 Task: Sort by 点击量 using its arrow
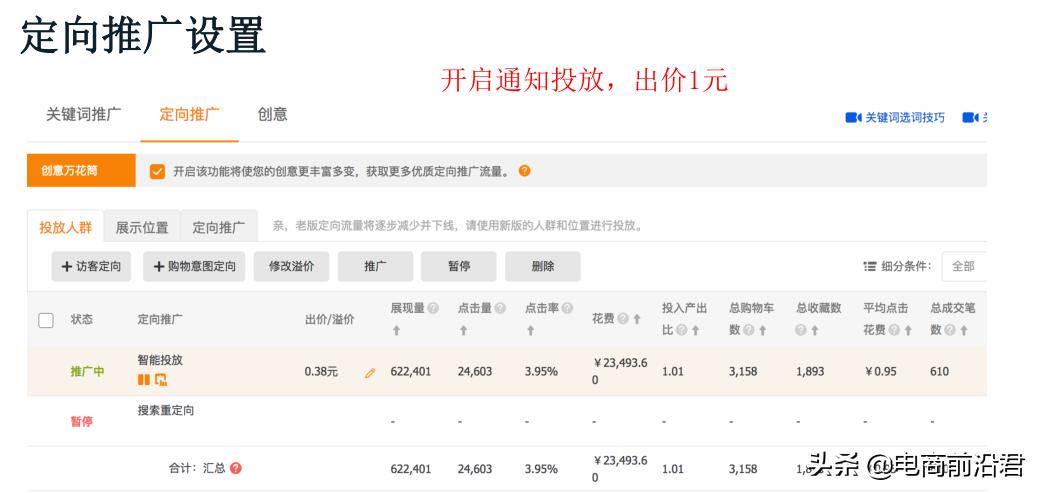click(463, 330)
